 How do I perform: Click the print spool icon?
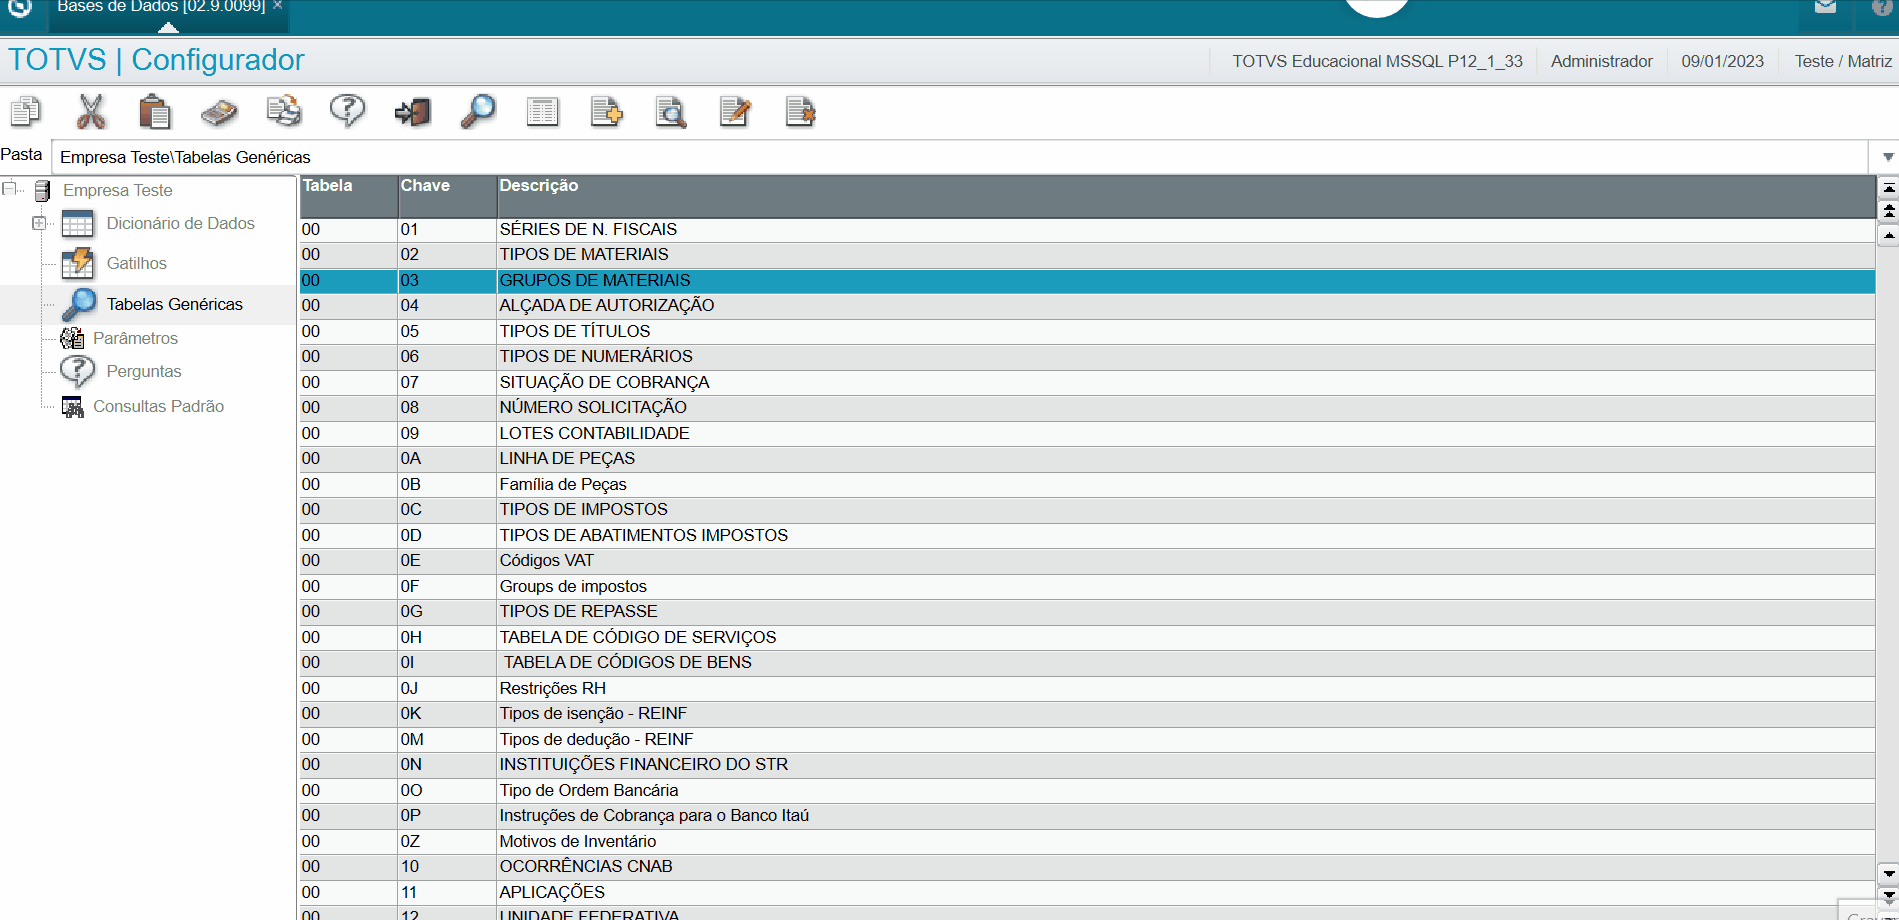tap(284, 112)
